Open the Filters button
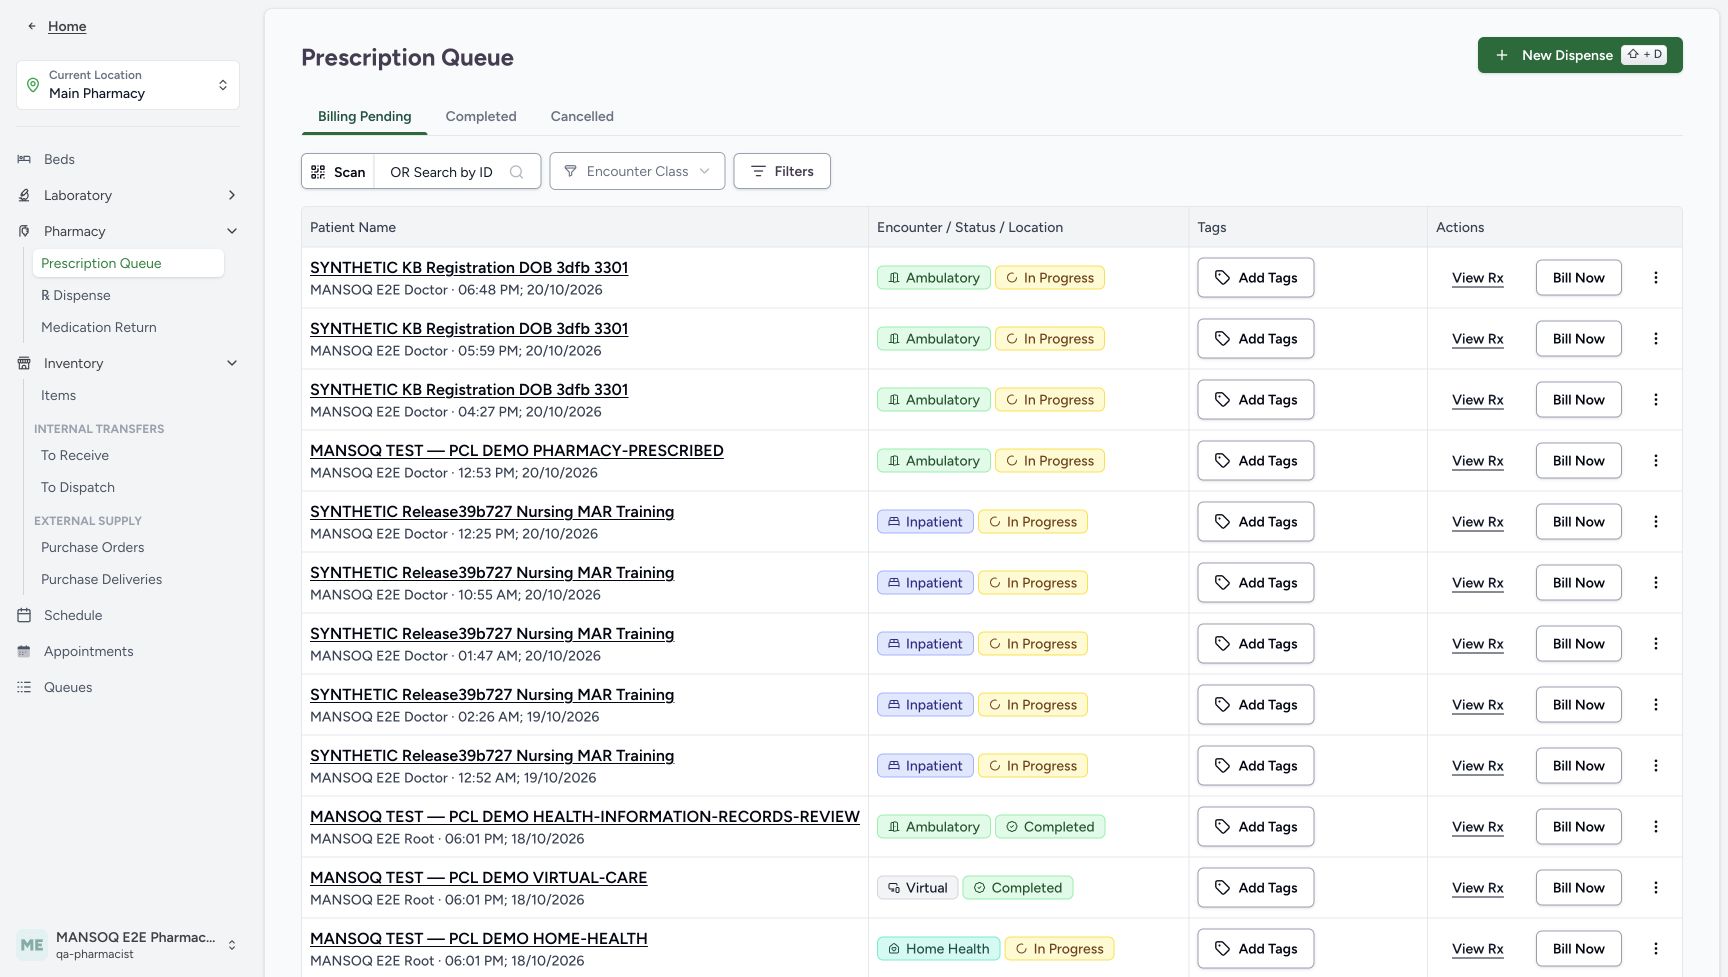This screenshot has height=977, width=1728. click(x=782, y=171)
